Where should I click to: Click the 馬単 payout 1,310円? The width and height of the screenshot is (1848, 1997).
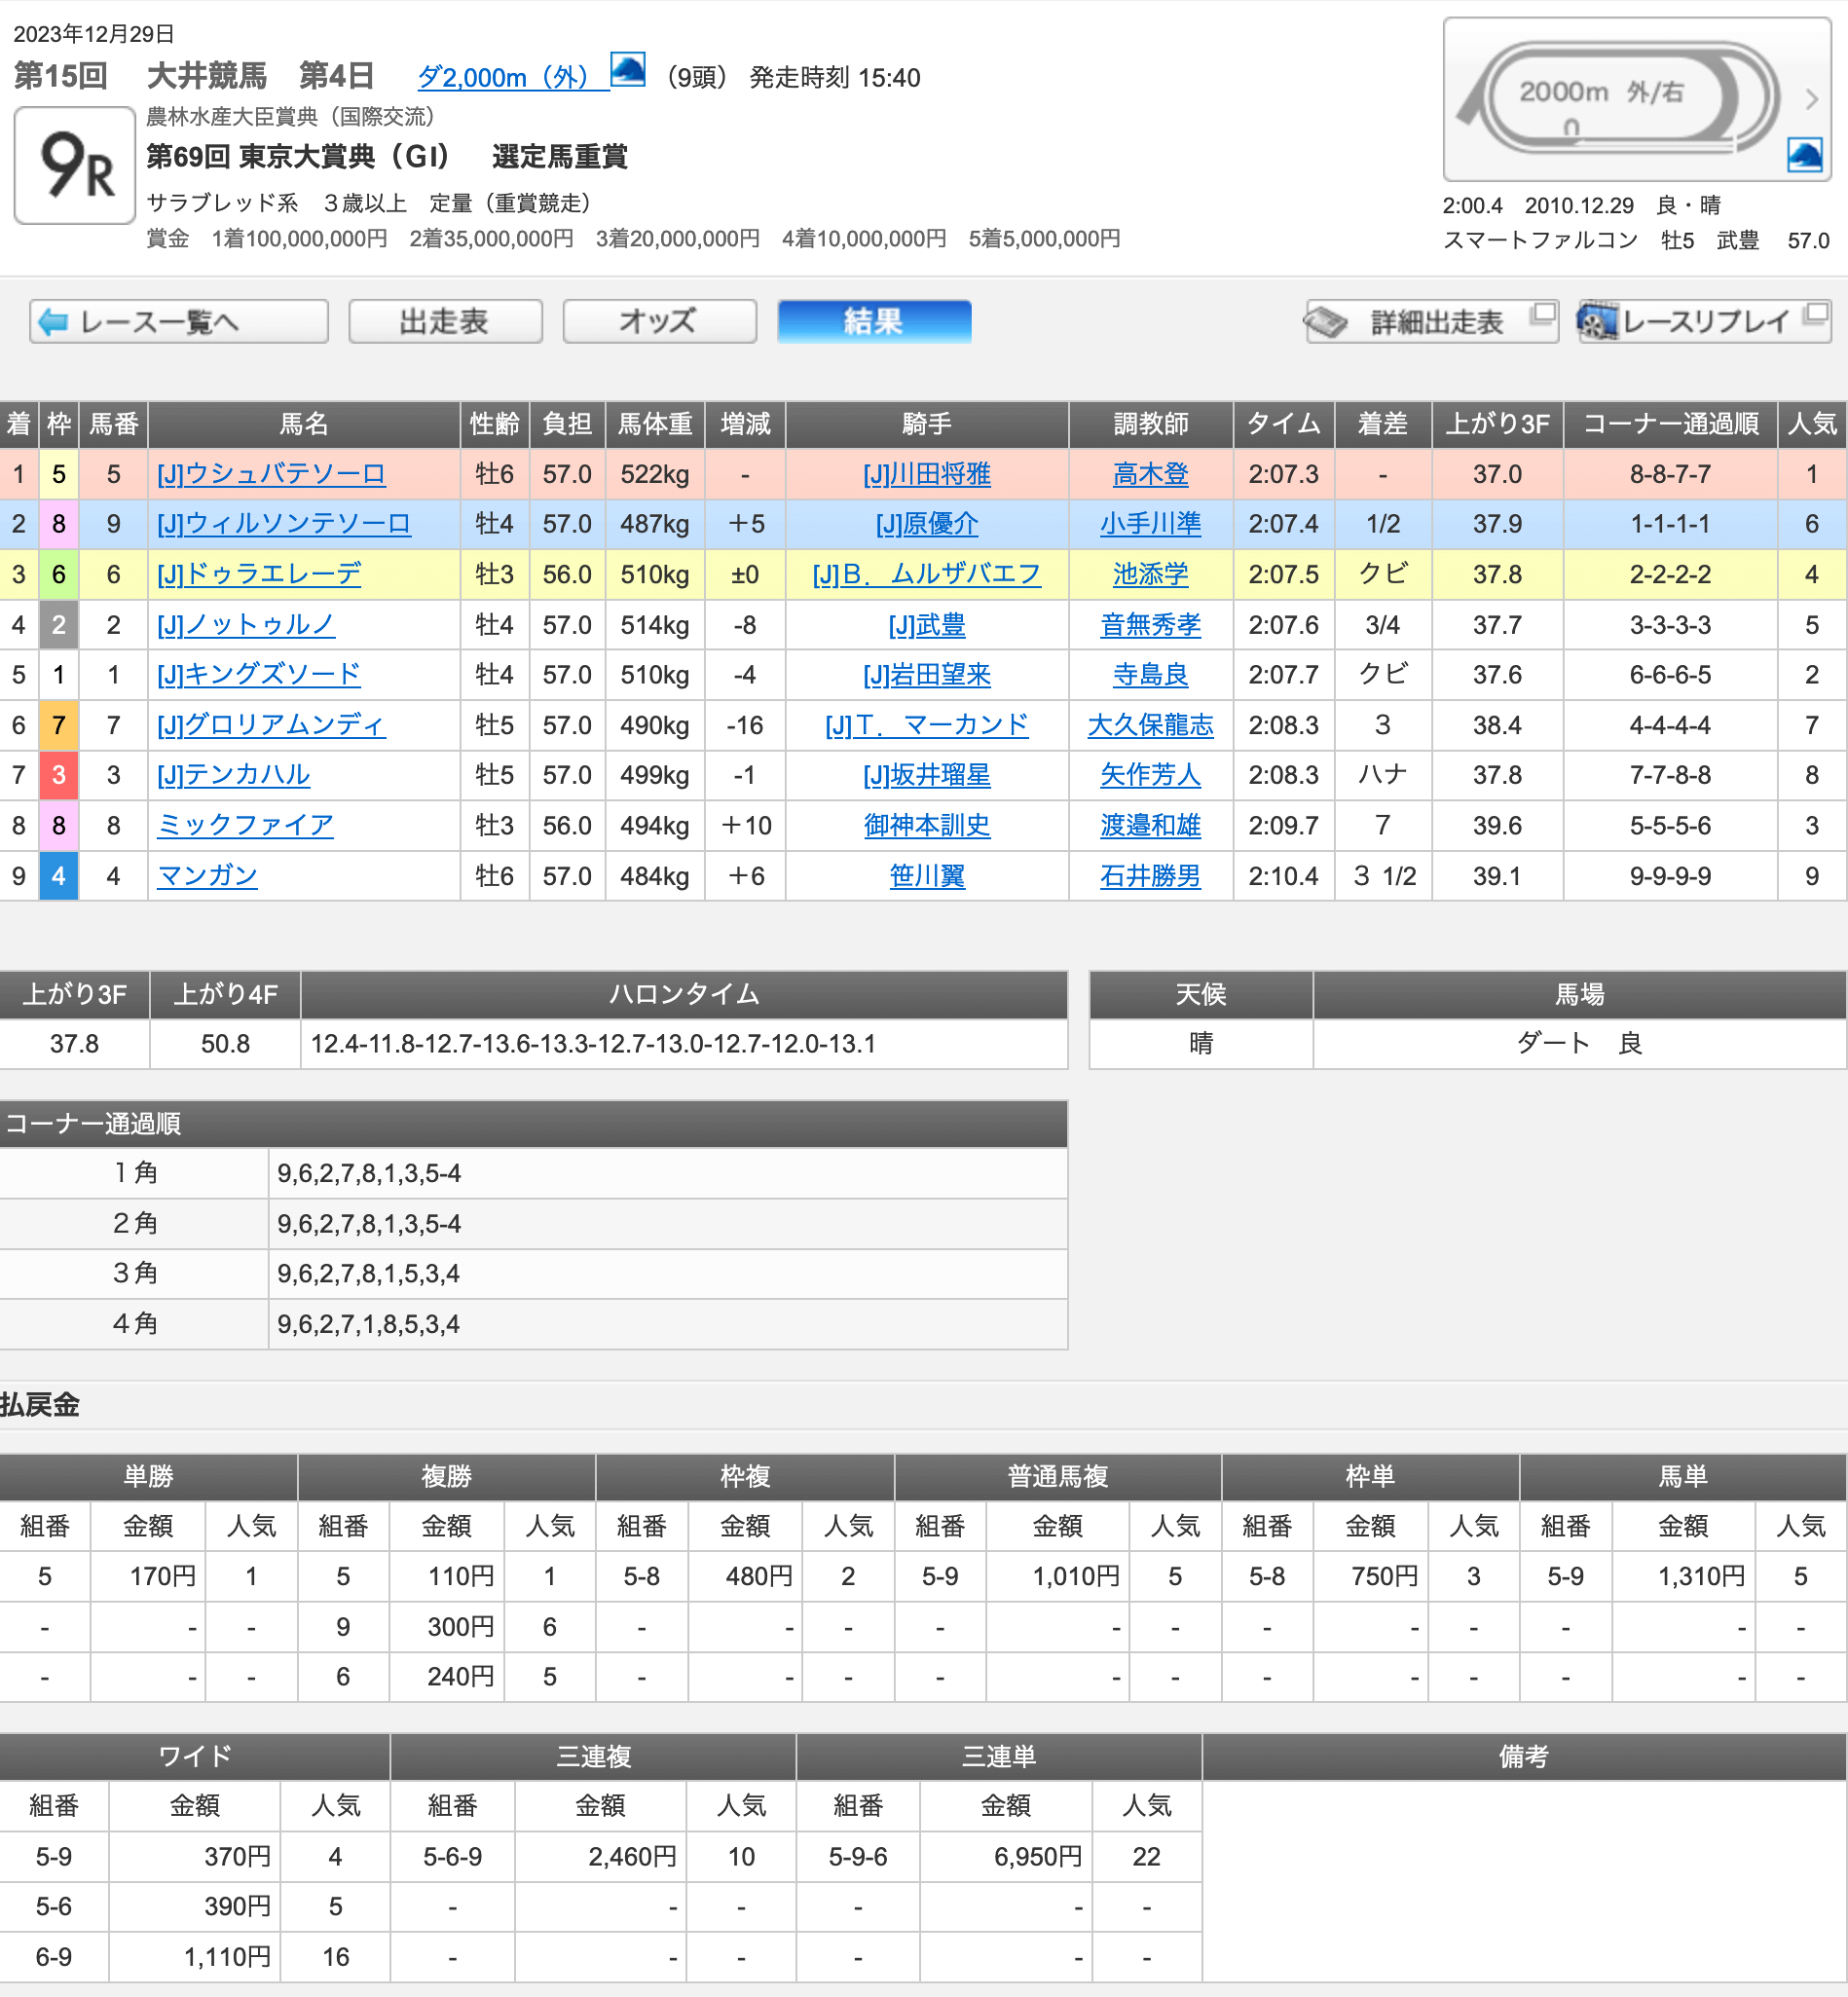[x=1701, y=1577]
